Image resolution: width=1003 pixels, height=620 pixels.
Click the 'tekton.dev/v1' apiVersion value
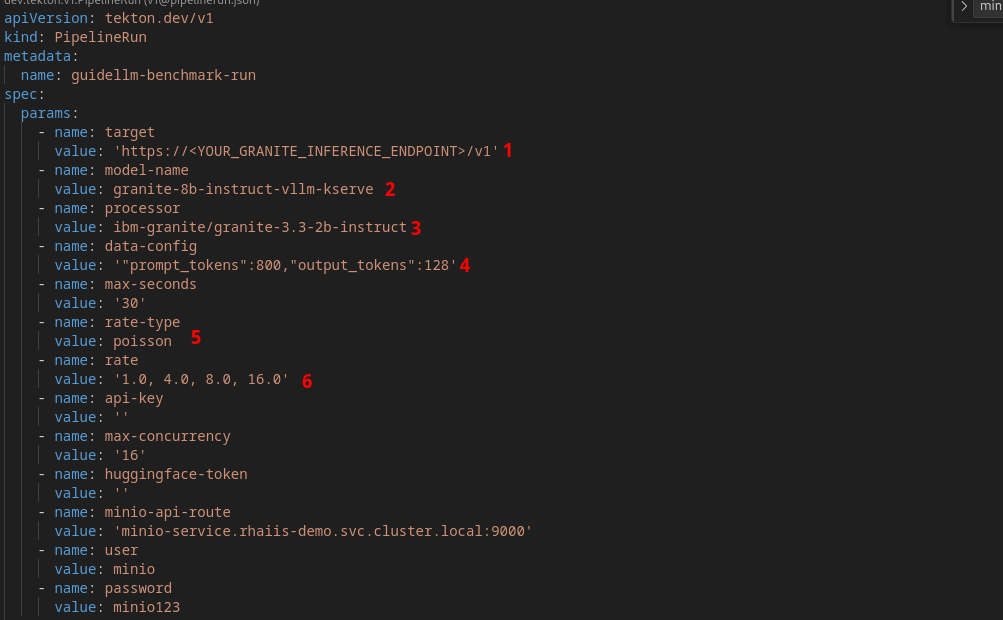coord(159,18)
